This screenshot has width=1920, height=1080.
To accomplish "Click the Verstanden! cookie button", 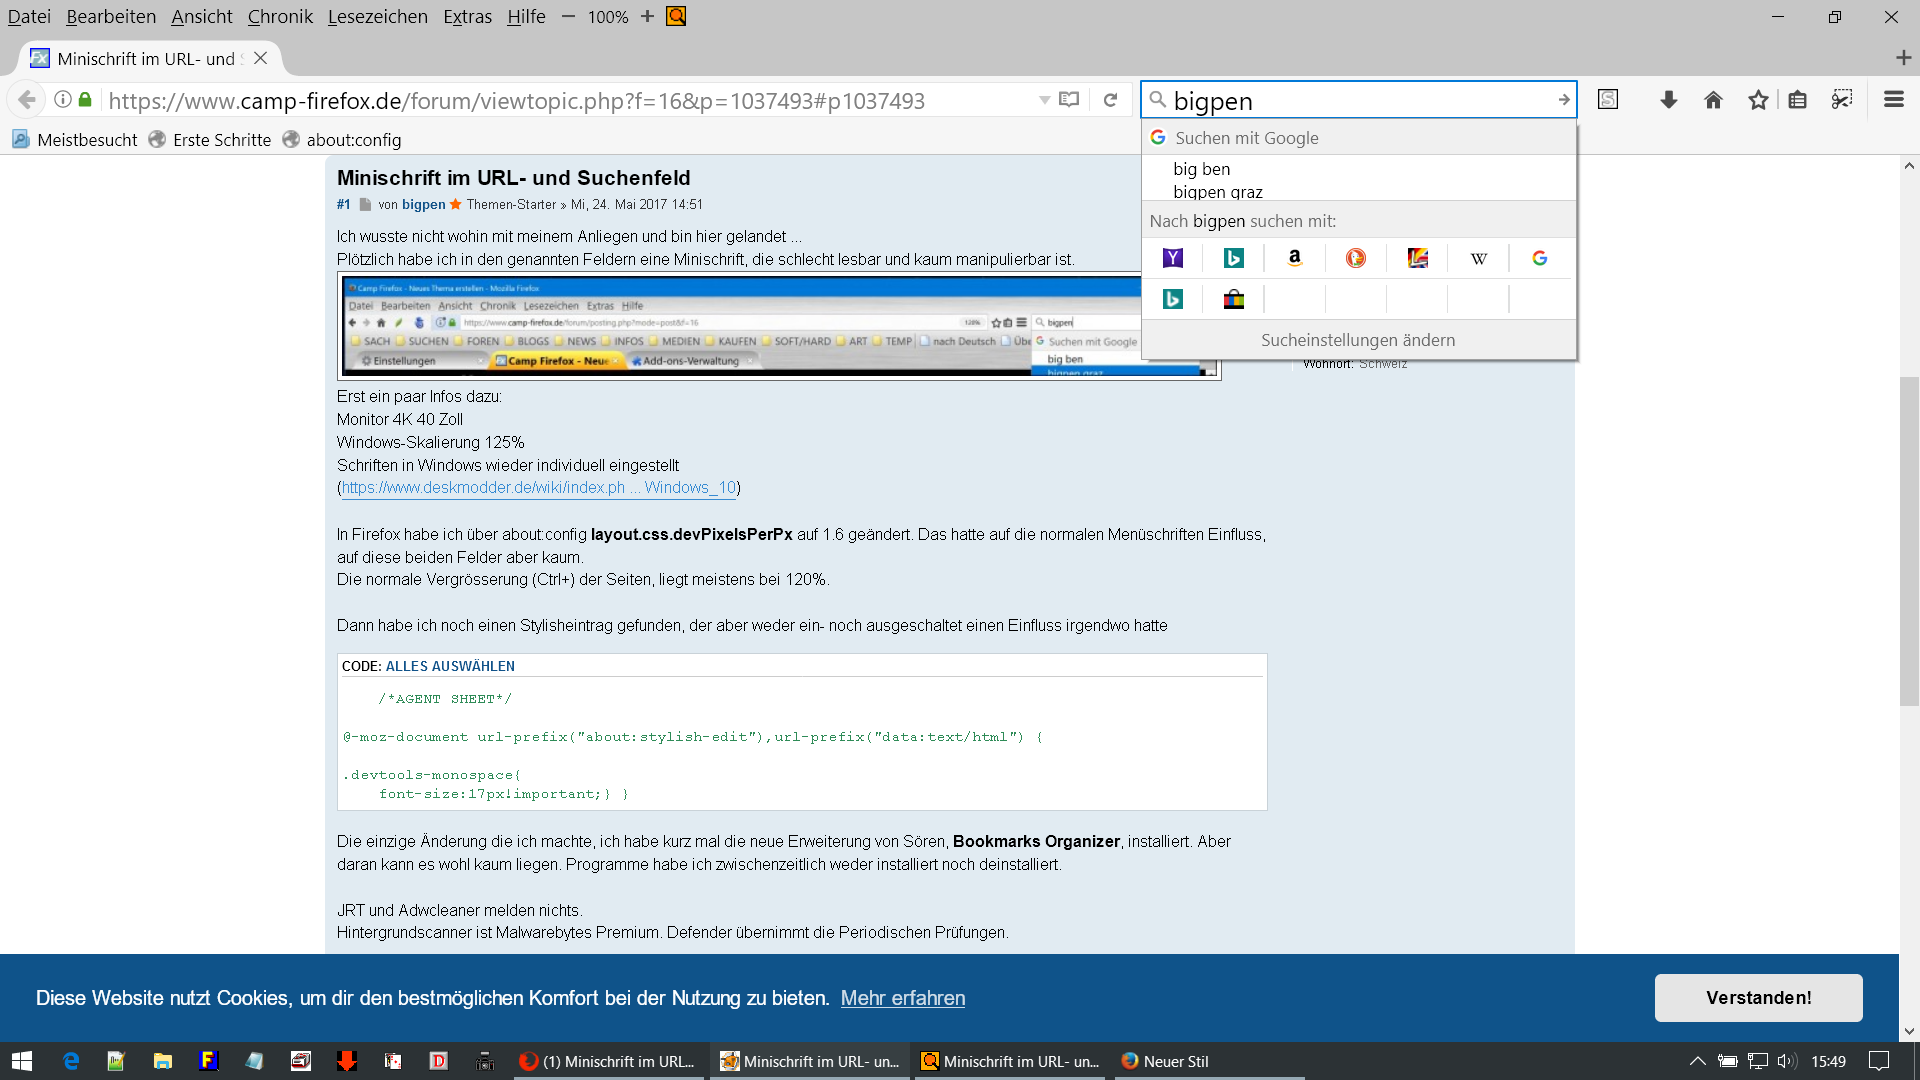I will pos(1758,998).
